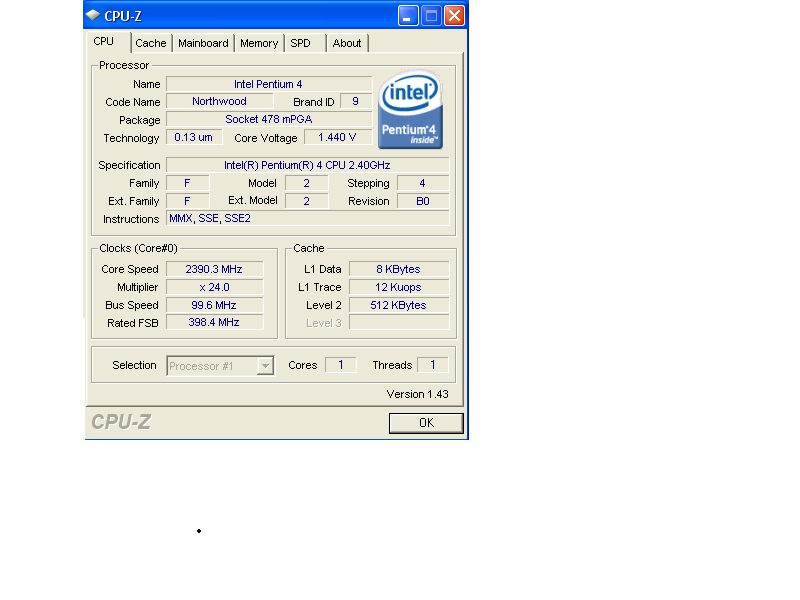This screenshot has height=600, width=800.
Task: Click the Intel Pentium 4 inside logo
Action: [x=410, y=109]
